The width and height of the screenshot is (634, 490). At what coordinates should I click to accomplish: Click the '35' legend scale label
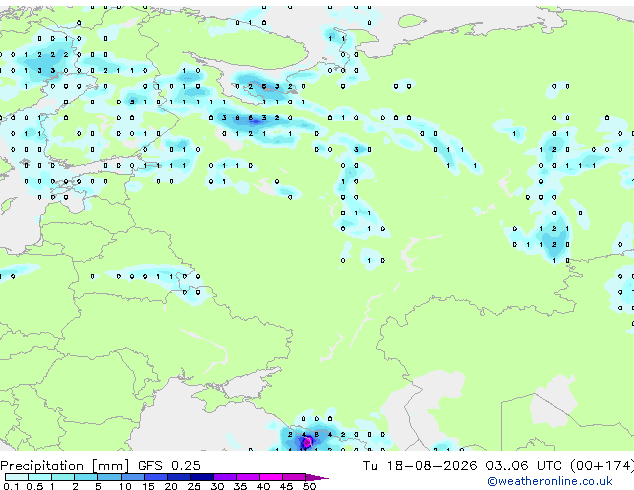point(240,486)
